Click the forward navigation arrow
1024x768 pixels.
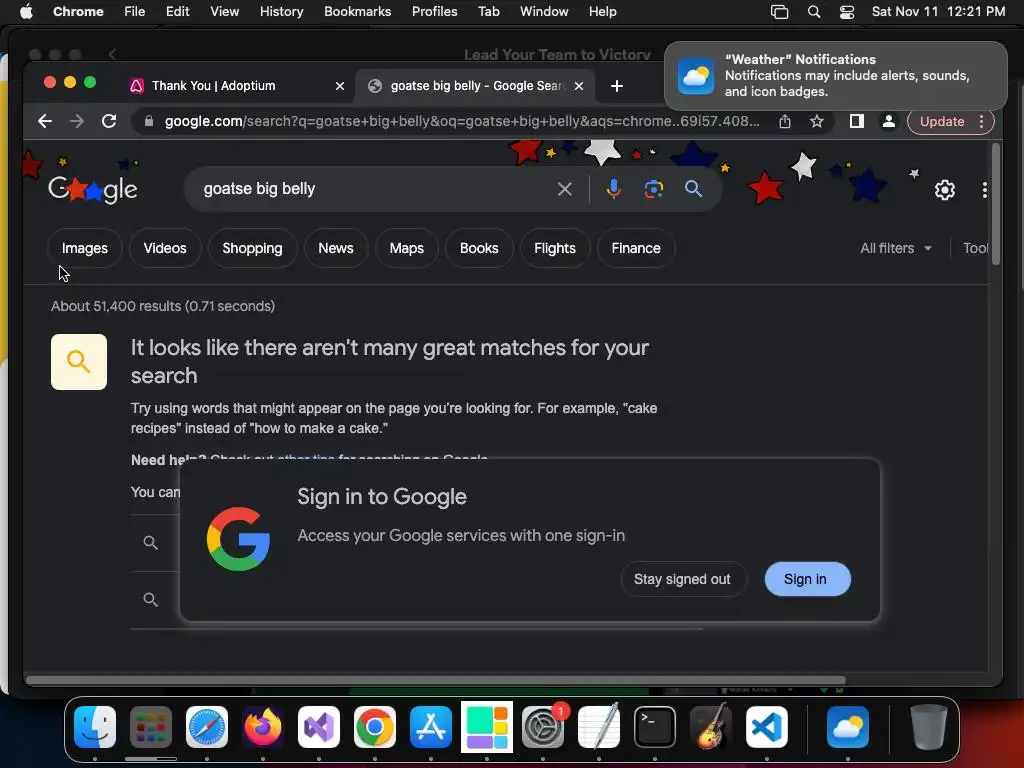tap(77, 121)
